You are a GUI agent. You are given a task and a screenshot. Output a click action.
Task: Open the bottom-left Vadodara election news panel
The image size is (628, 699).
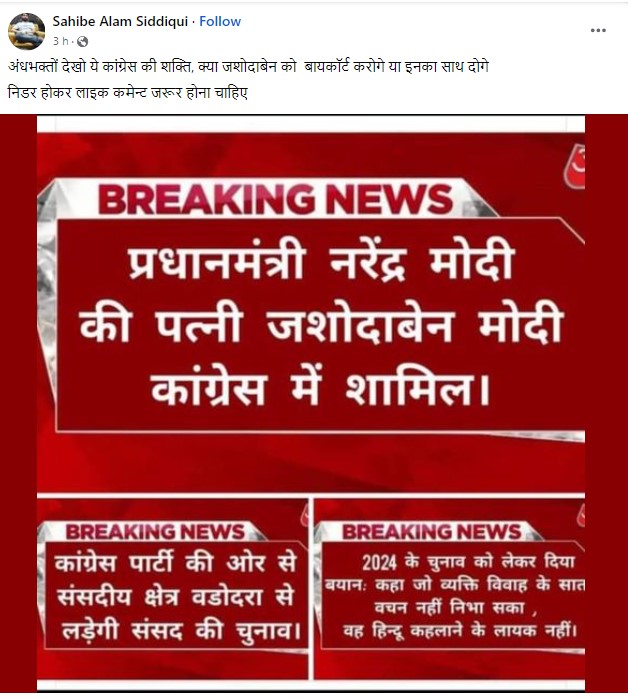(x=172, y=587)
